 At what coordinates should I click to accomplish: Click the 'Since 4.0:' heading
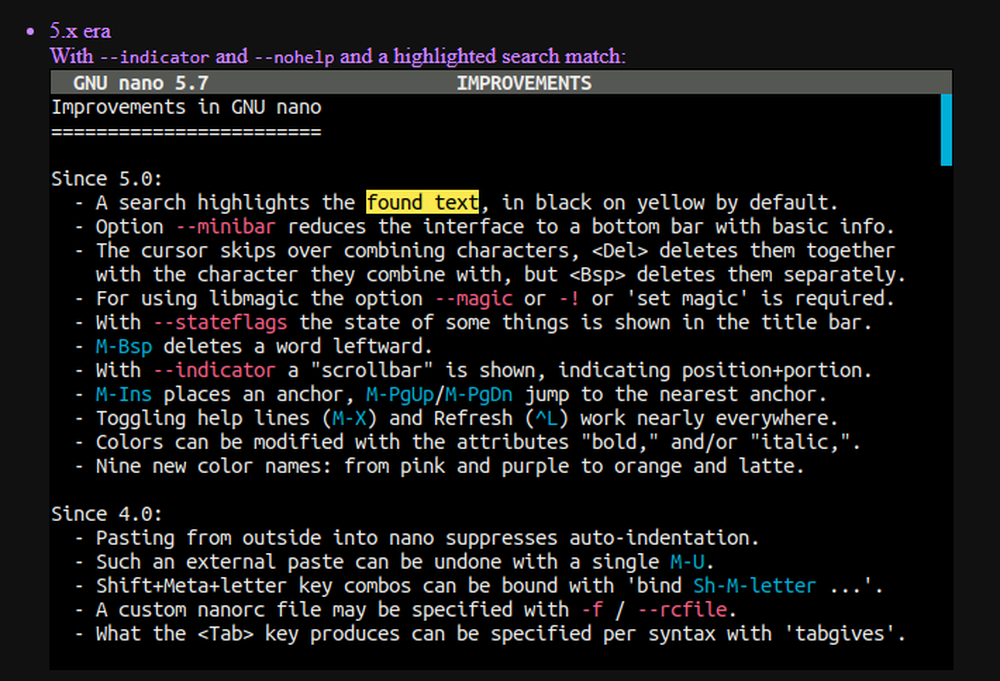tap(107, 514)
